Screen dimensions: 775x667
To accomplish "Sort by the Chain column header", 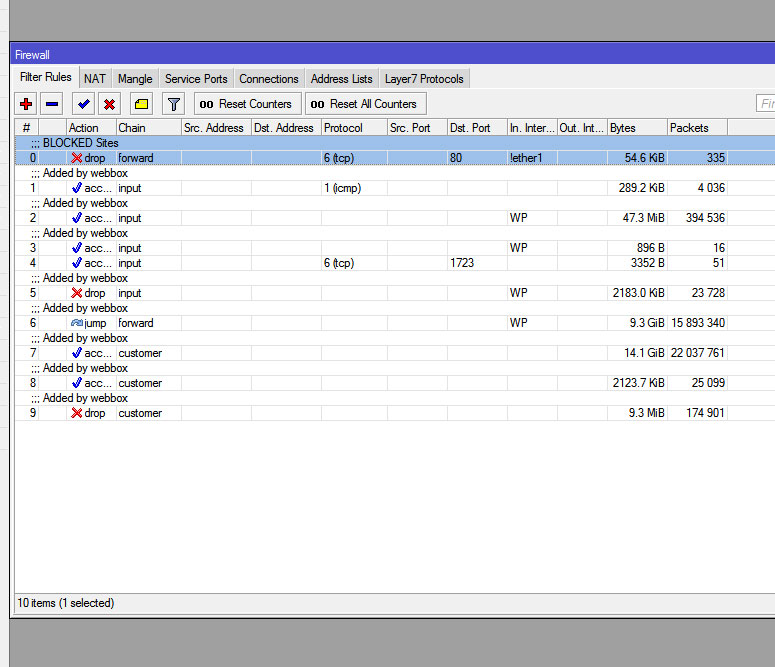I will coord(147,128).
